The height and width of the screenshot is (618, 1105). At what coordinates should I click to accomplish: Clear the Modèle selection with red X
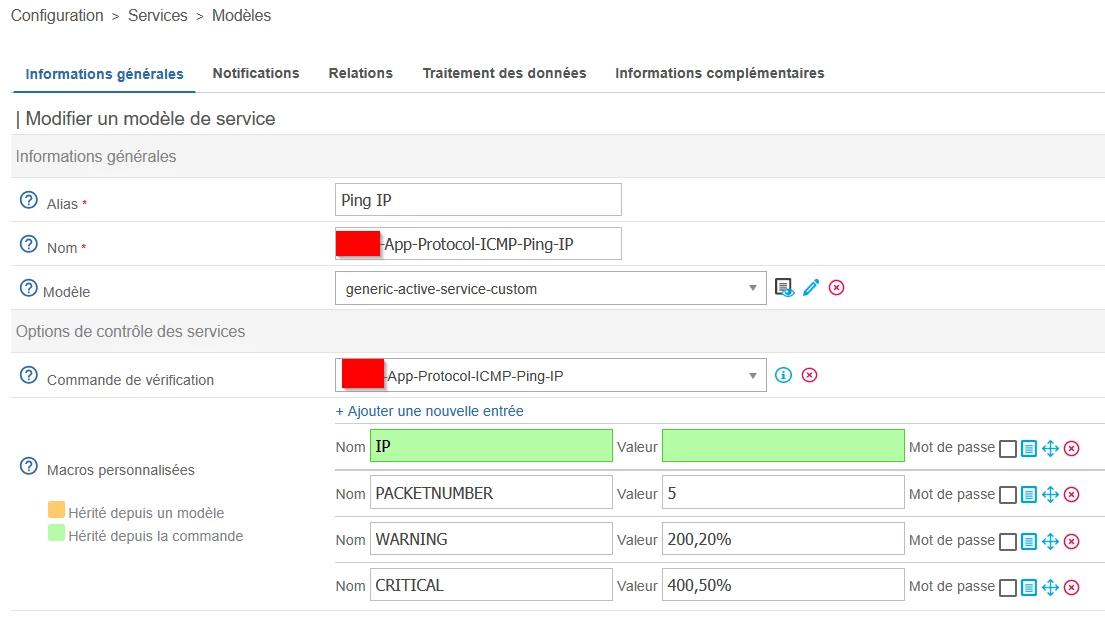[837, 288]
